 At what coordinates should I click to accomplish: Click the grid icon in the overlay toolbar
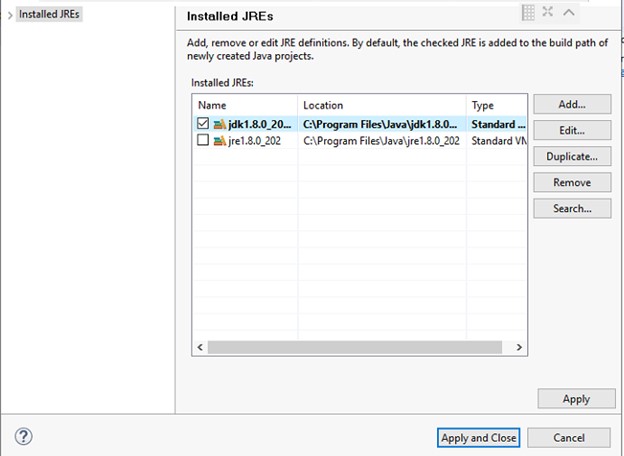528,12
